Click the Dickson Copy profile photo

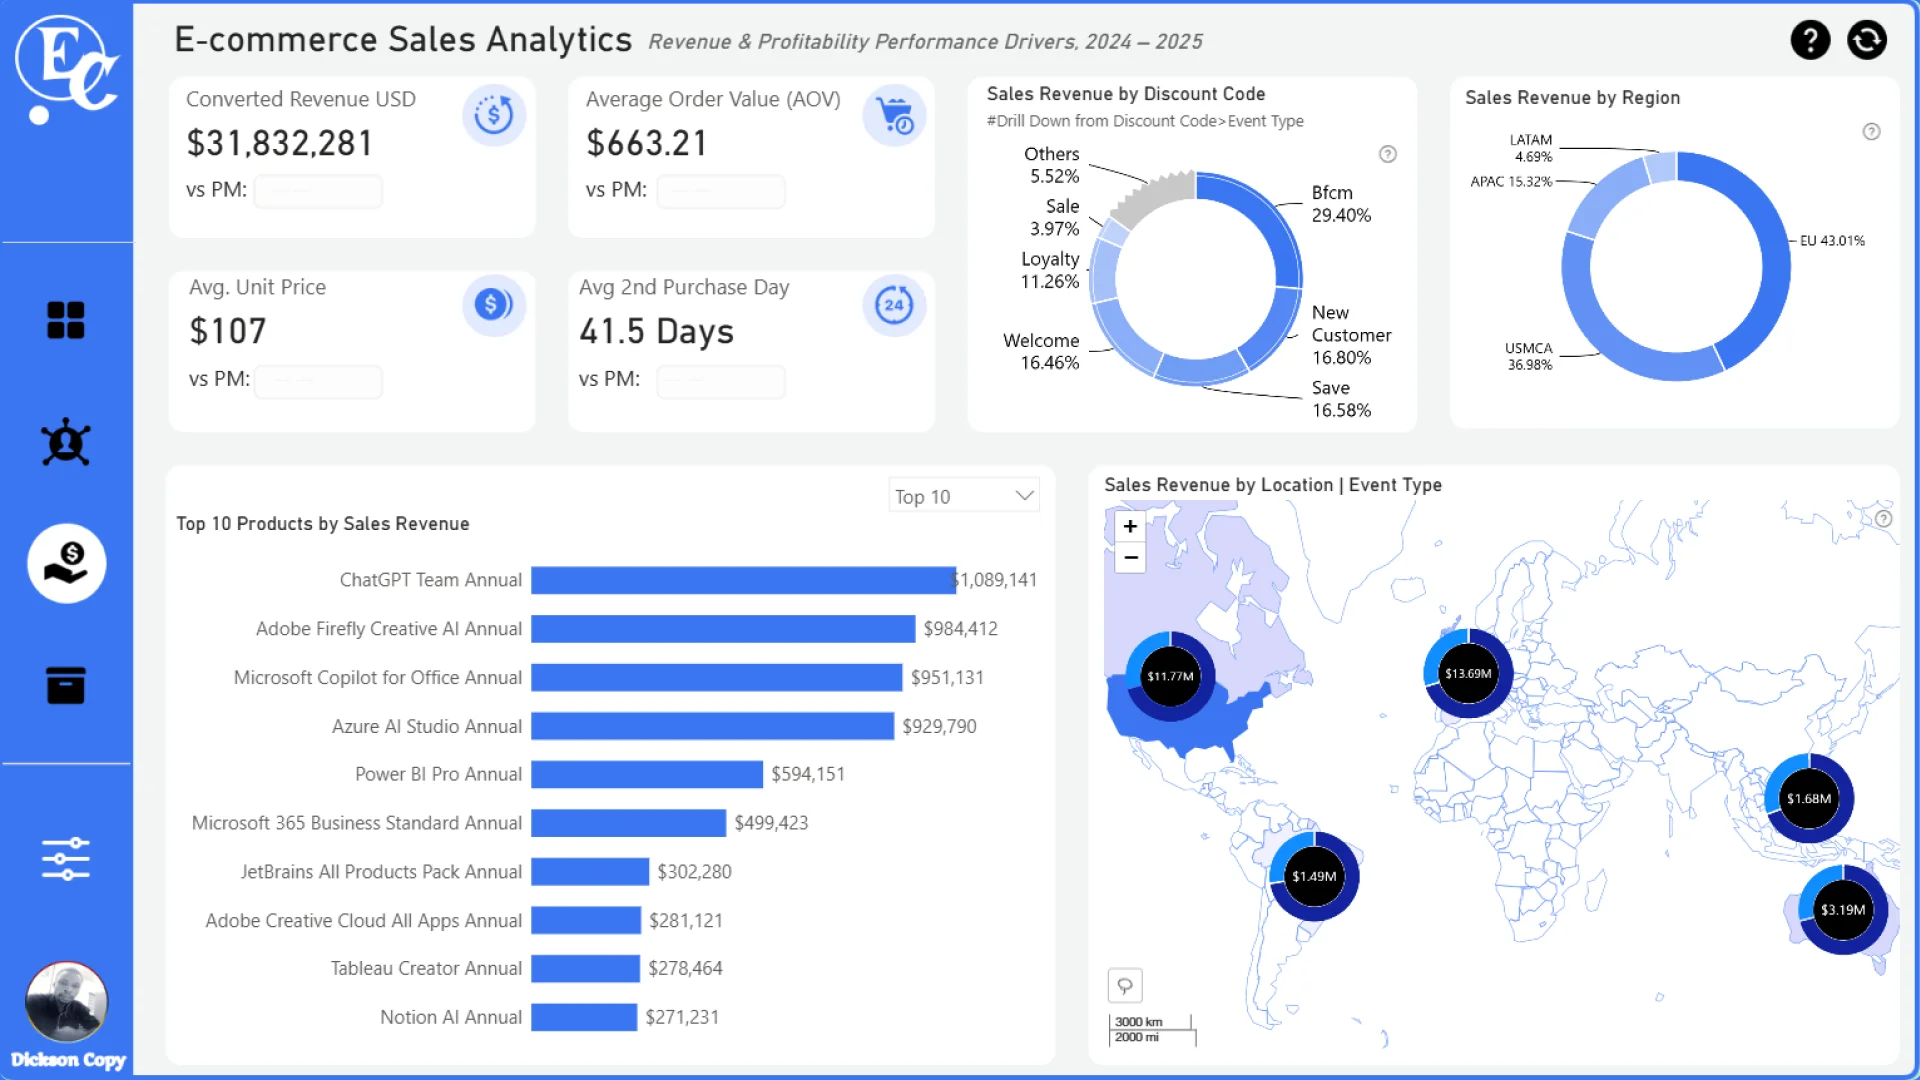tap(66, 1002)
